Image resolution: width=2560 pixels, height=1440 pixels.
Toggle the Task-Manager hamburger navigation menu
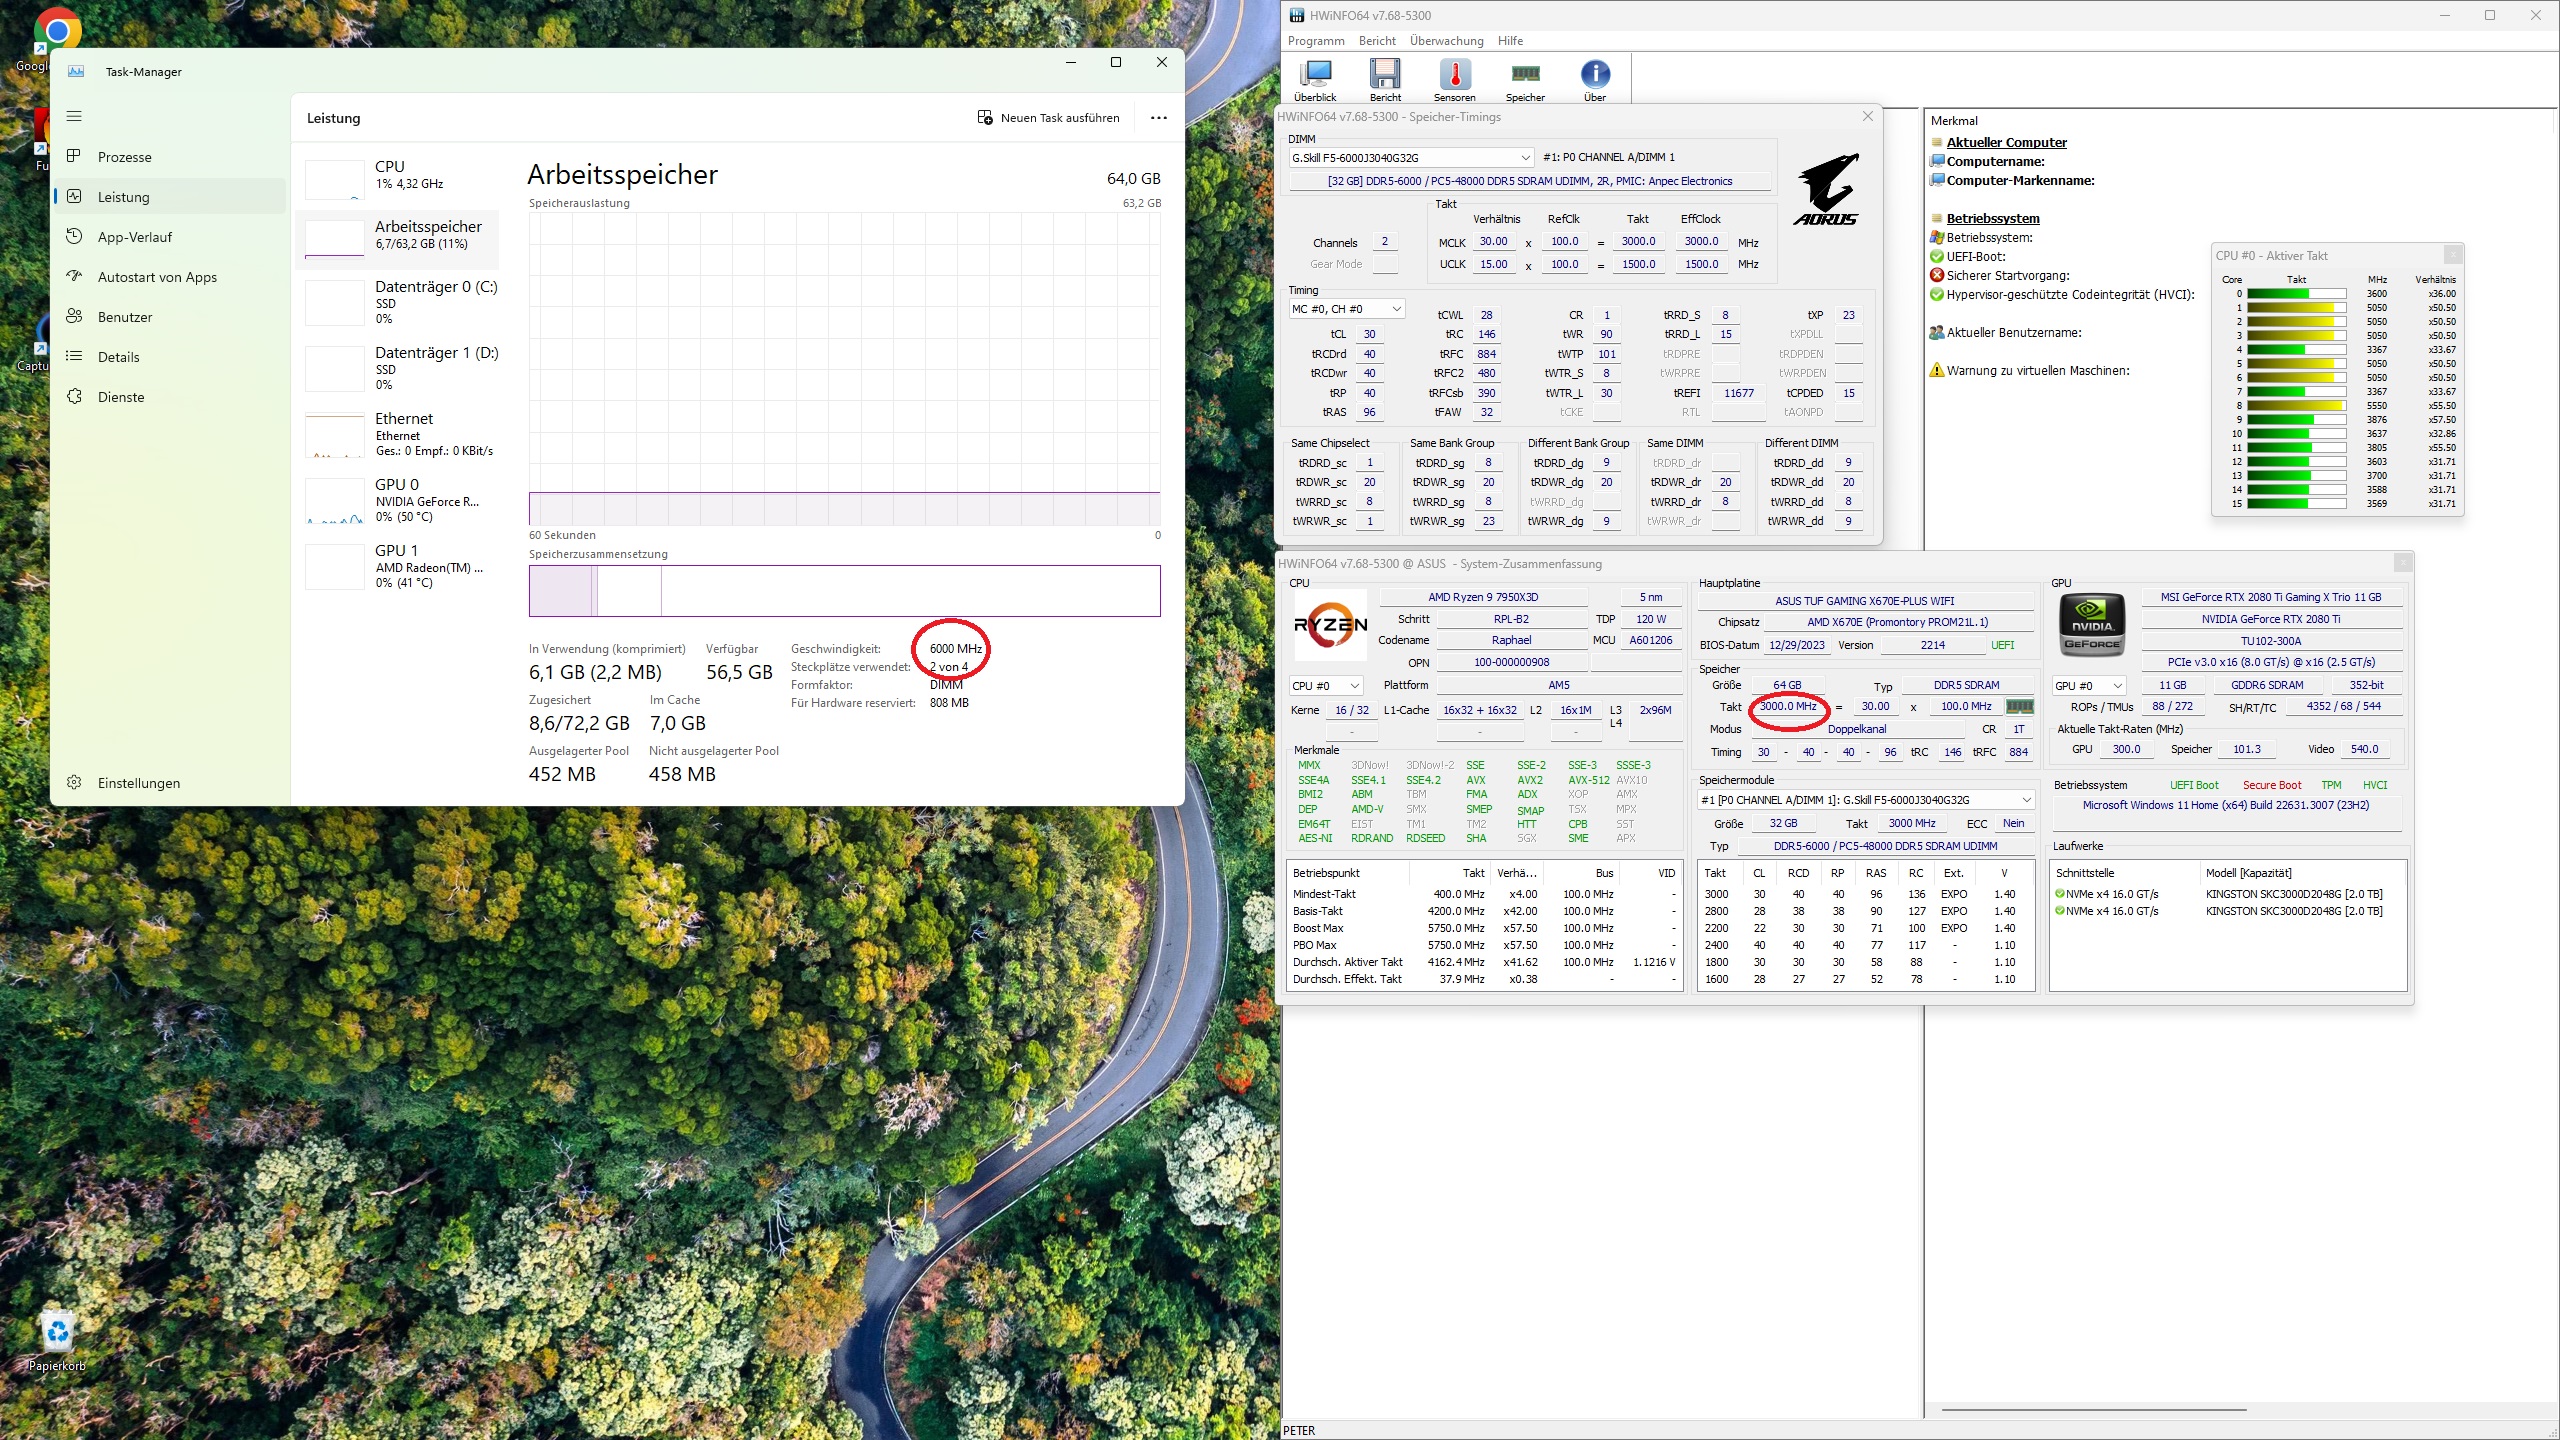tap(74, 117)
